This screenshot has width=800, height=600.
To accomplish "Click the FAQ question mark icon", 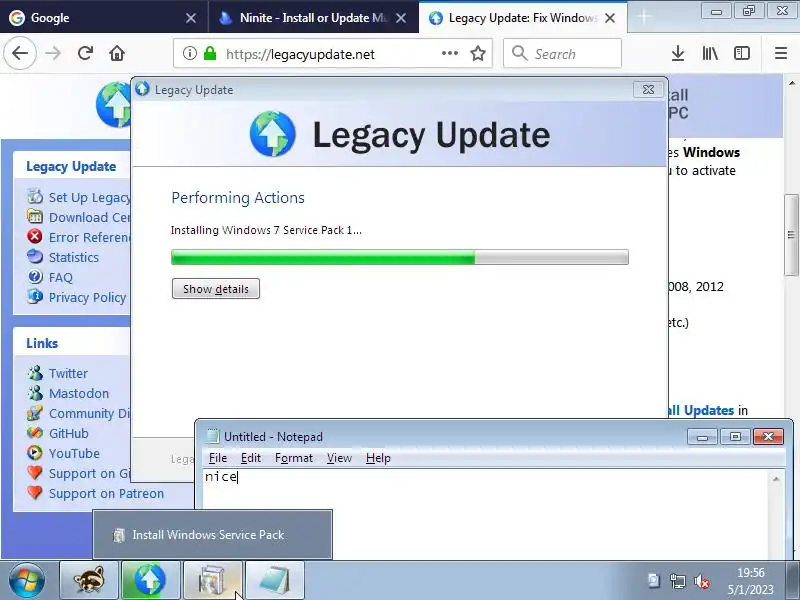I will (35, 277).
